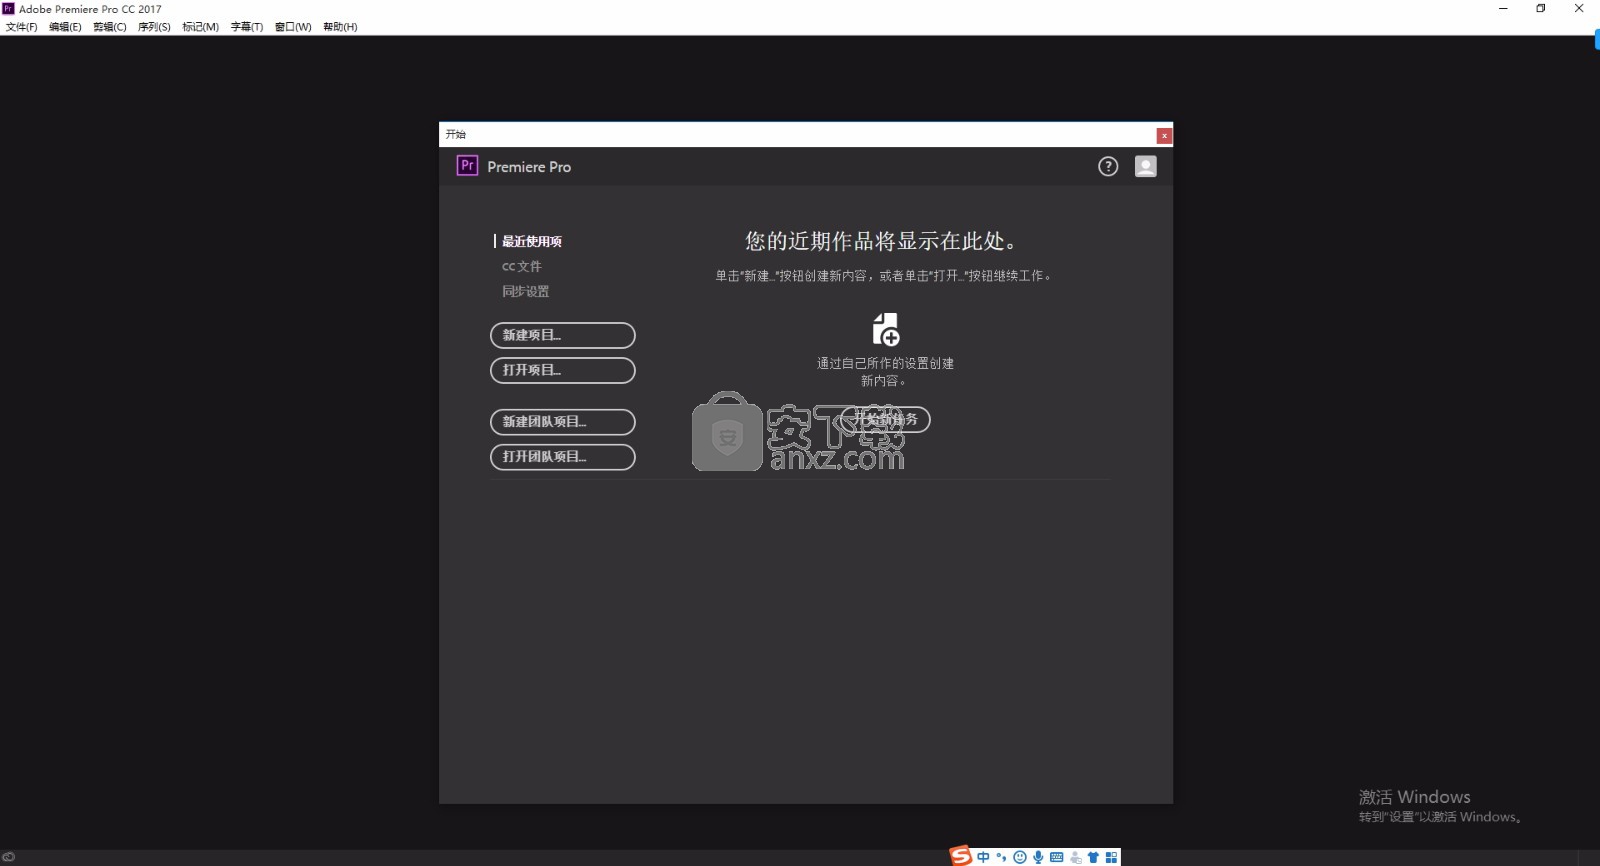Image resolution: width=1600 pixels, height=866 pixels.
Task: Minimize the Adobe Premiere Pro window
Action: coord(1503,8)
